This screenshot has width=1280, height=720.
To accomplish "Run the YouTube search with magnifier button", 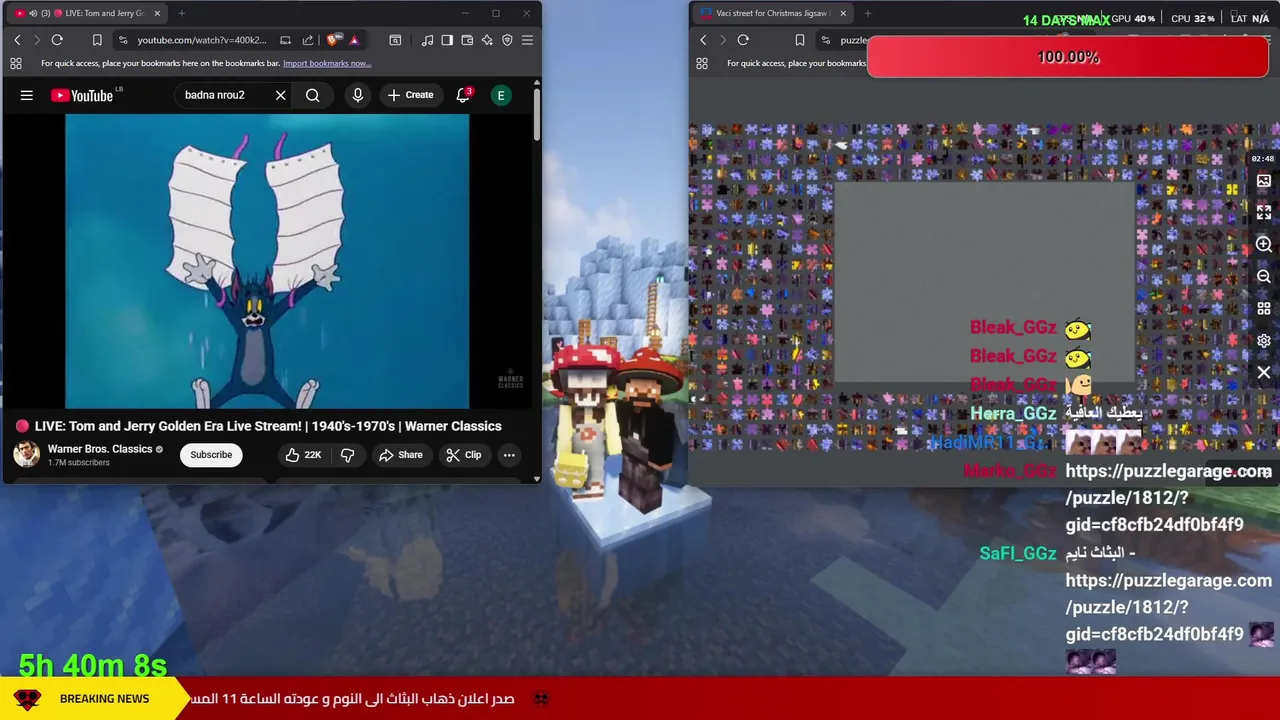I will coord(313,95).
